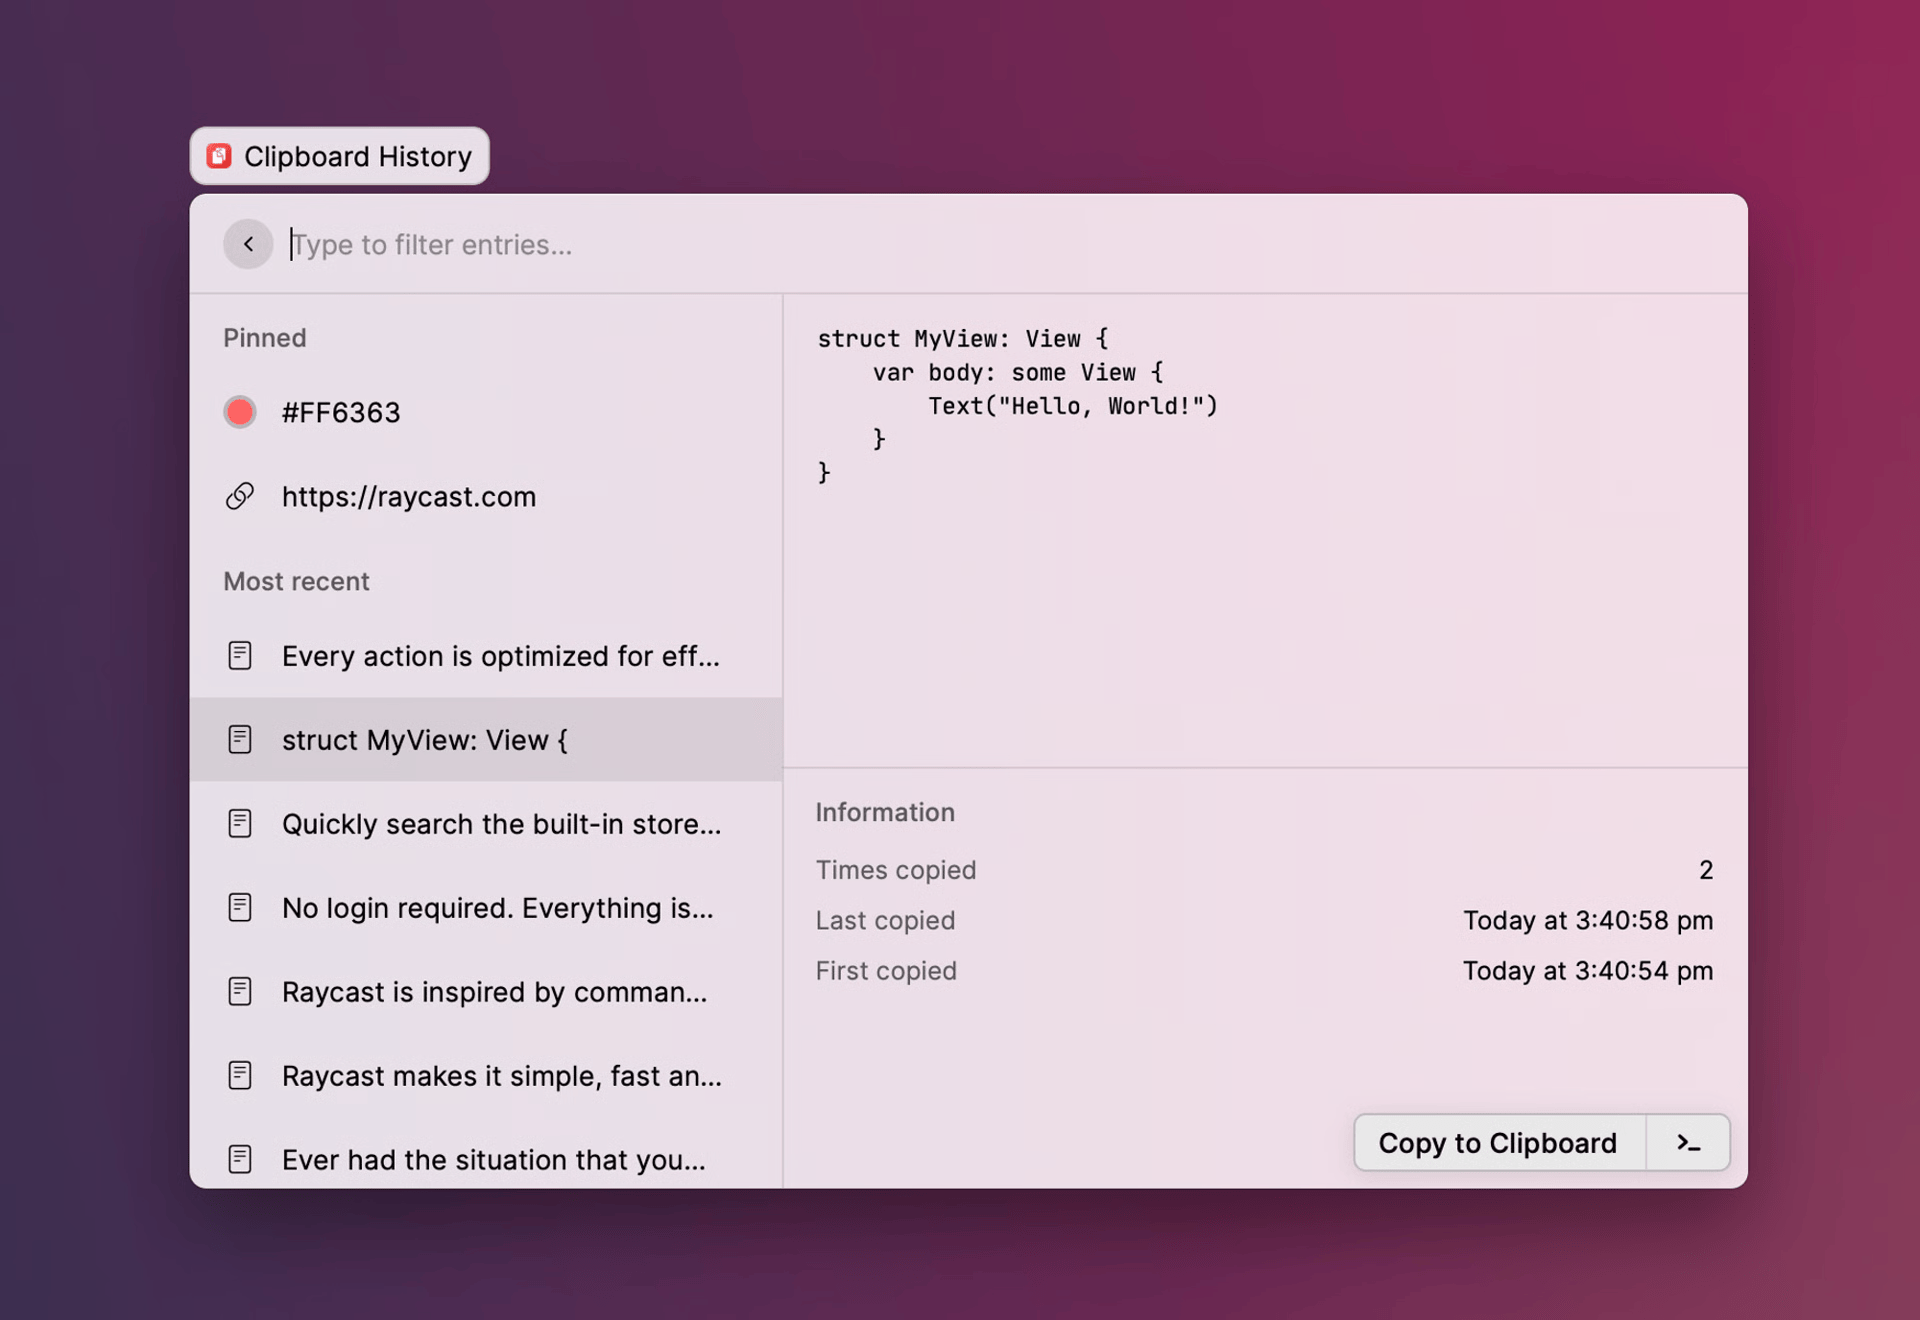The image size is (1920, 1320).
Task: Click the link icon beside raycast.com
Action: 240,496
